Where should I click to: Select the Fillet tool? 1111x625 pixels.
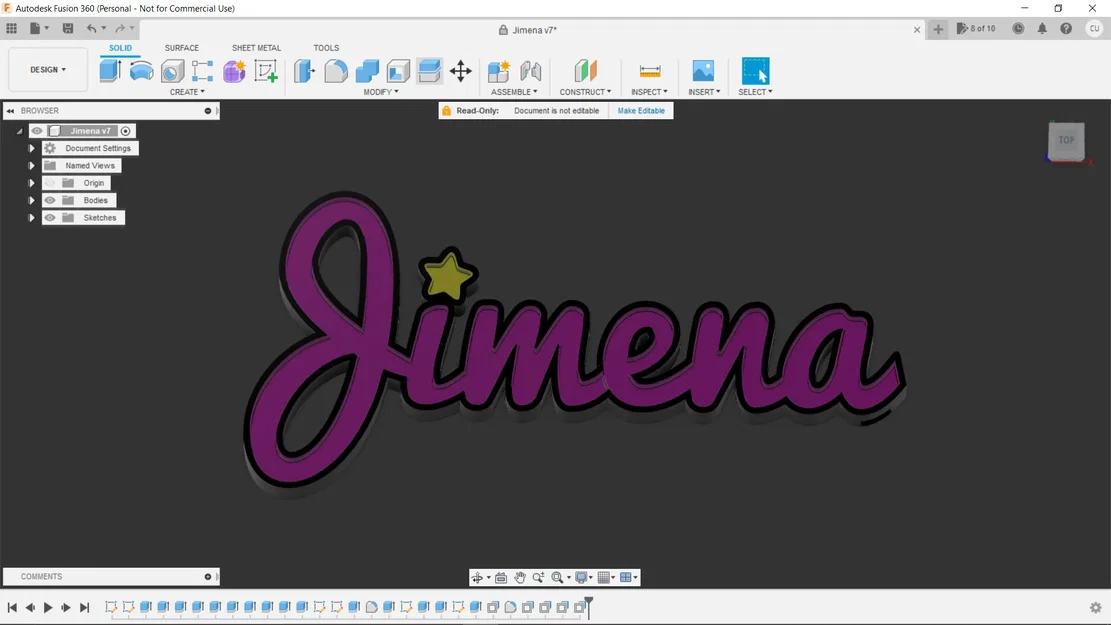point(336,70)
